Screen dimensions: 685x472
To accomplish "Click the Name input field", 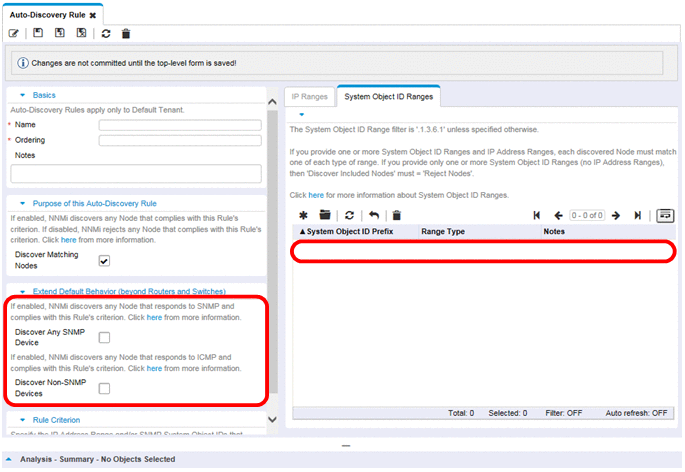I will click(x=180, y=125).
